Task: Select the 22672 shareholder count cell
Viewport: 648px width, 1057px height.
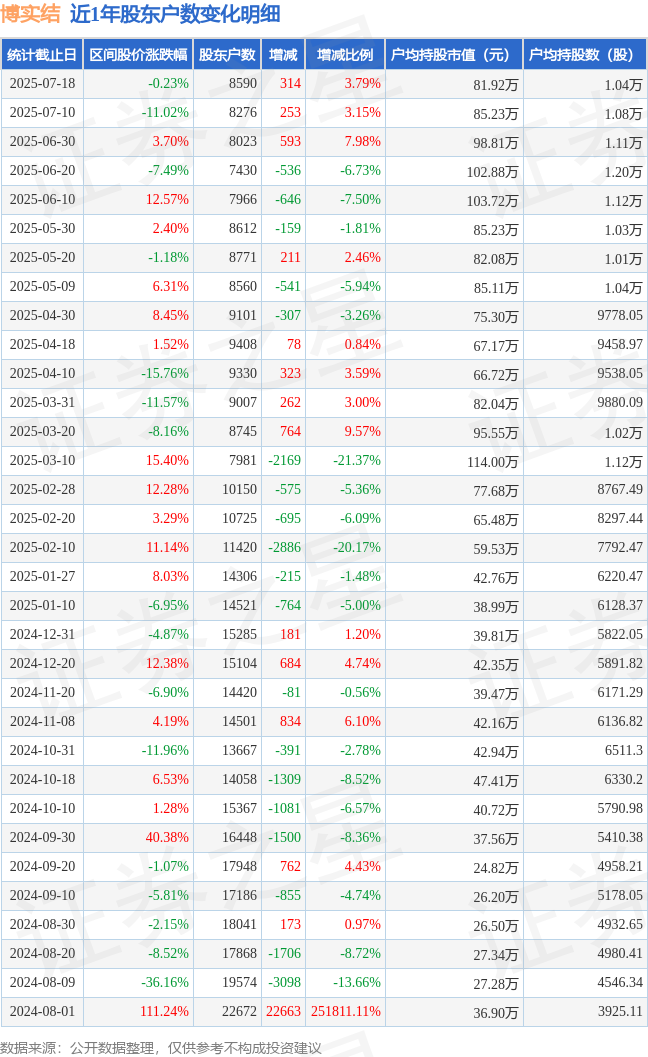Action: [239, 1011]
